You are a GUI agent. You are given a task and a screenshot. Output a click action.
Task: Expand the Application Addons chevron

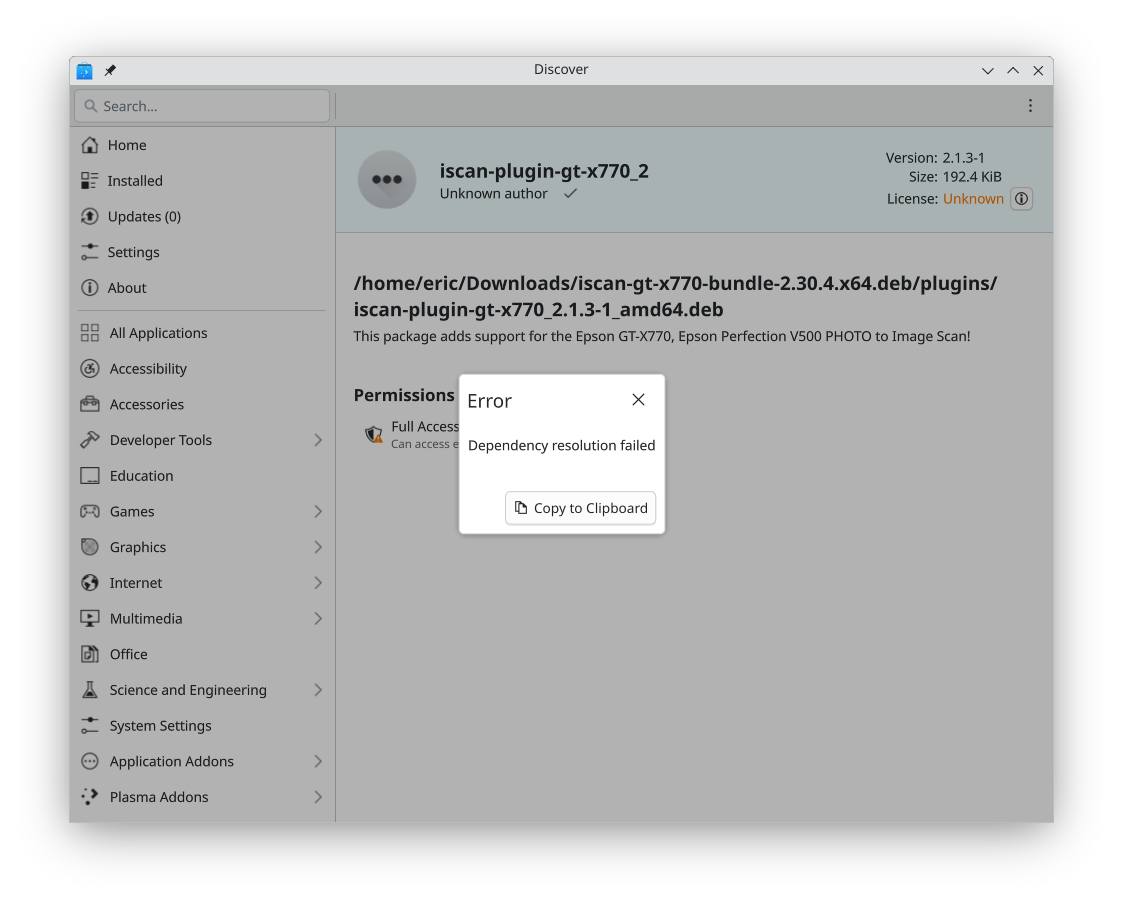318,762
